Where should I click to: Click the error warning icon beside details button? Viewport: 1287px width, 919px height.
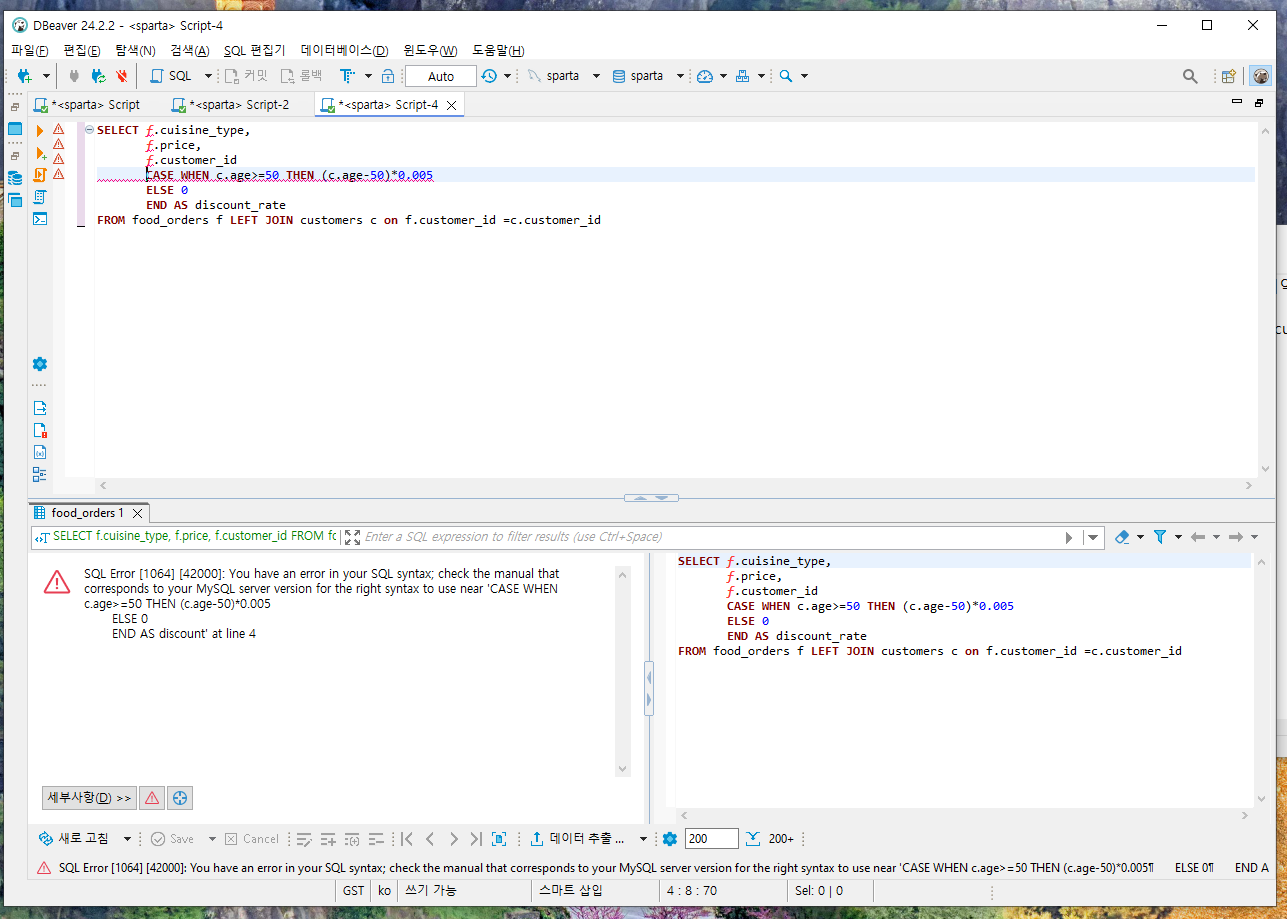coord(152,798)
